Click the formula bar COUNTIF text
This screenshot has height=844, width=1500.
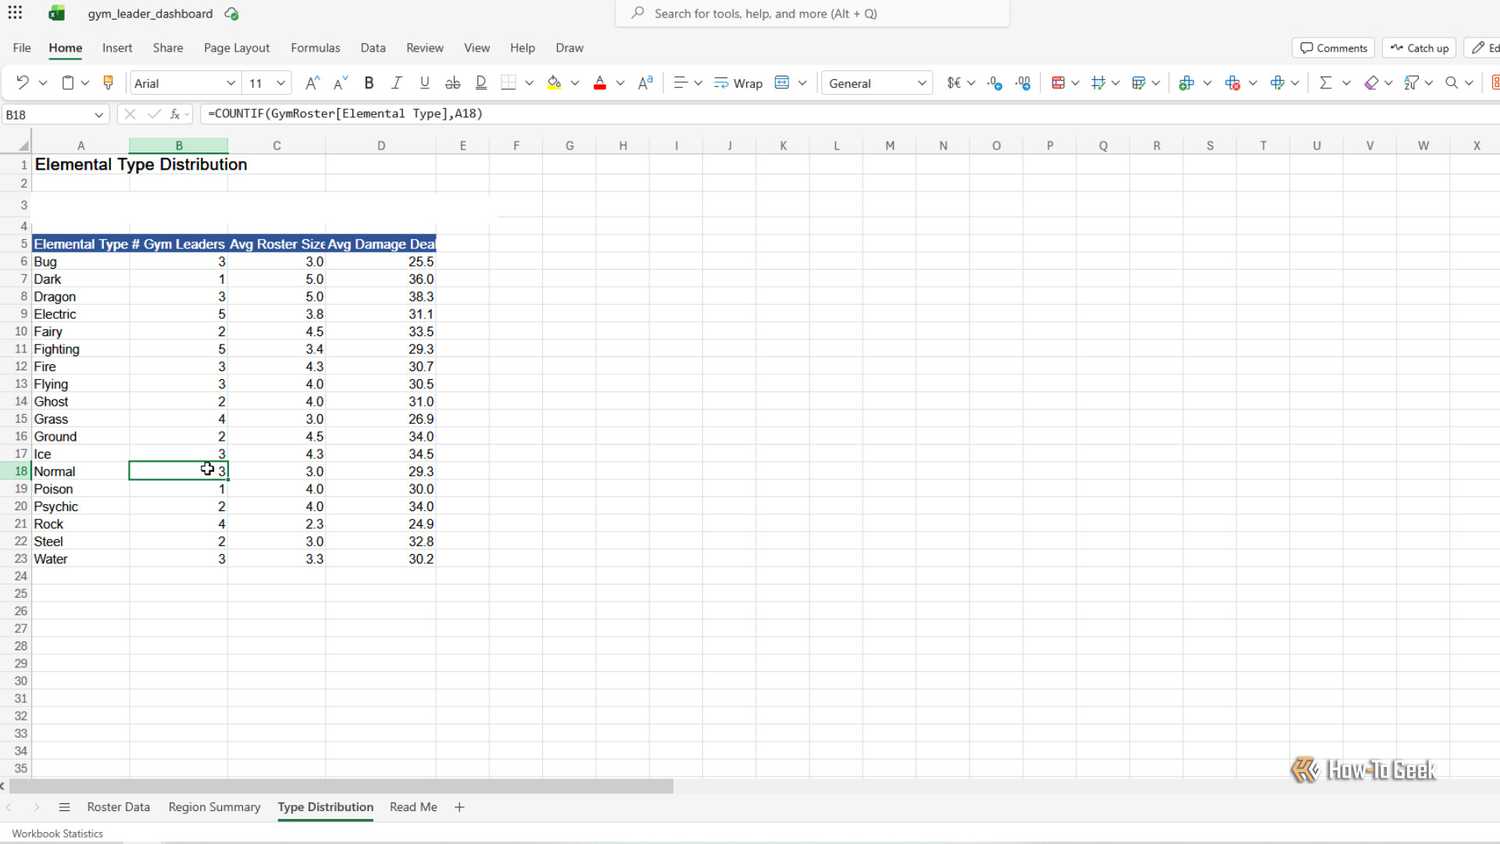[345, 114]
